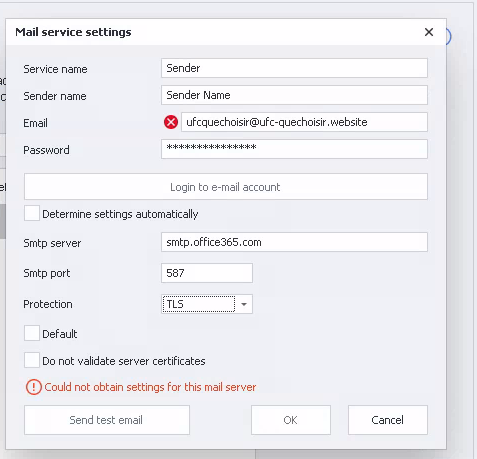Check Do not validate server certificates
The height and width of the screenshot is (459, 477).
[x=32, y=360]
